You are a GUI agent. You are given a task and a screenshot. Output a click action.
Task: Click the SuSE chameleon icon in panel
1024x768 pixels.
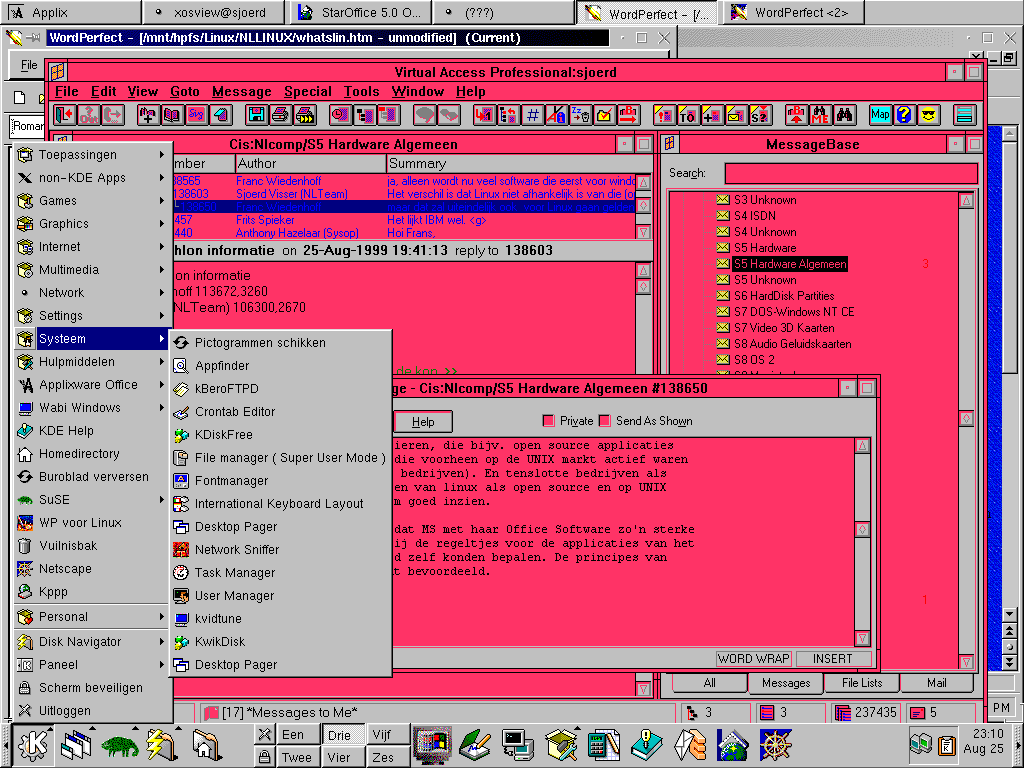[x=120, y=745]
